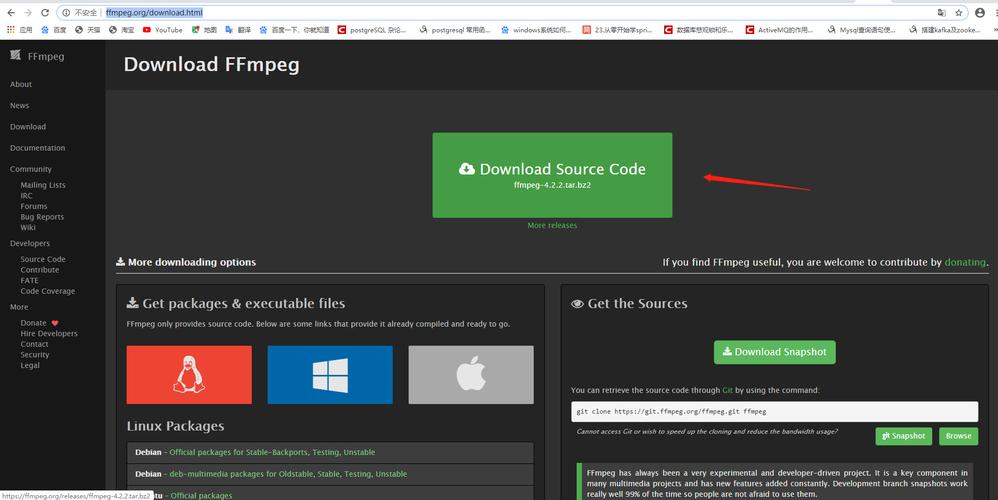Select the Linux penguin packages tile
This screenshot has width=998, height=500.
tap(189, 375)
